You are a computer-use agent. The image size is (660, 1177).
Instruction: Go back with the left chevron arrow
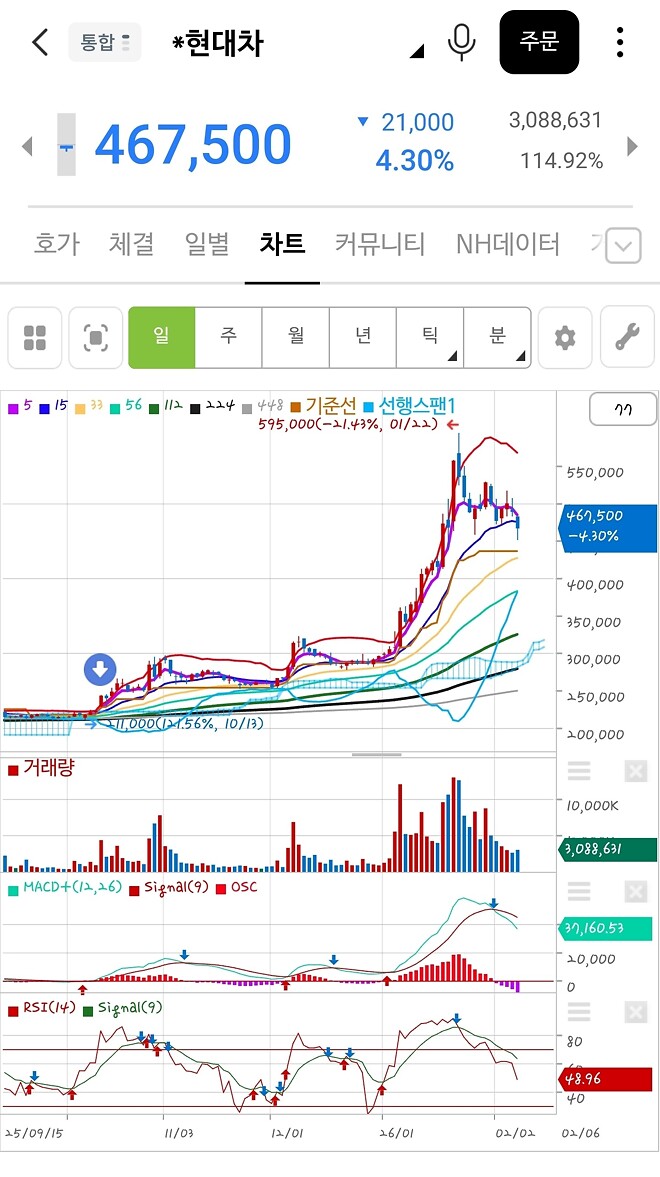(x=41, y=42)
